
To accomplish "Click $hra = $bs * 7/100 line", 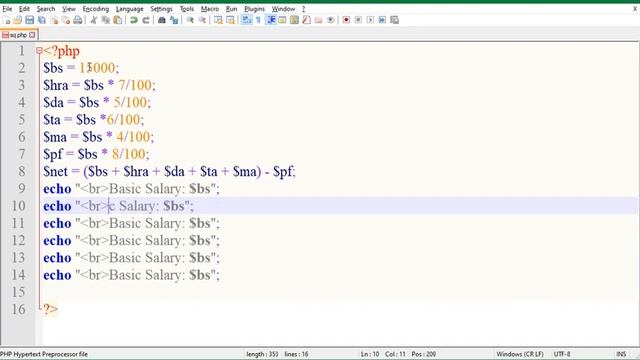I will point(99,85).
